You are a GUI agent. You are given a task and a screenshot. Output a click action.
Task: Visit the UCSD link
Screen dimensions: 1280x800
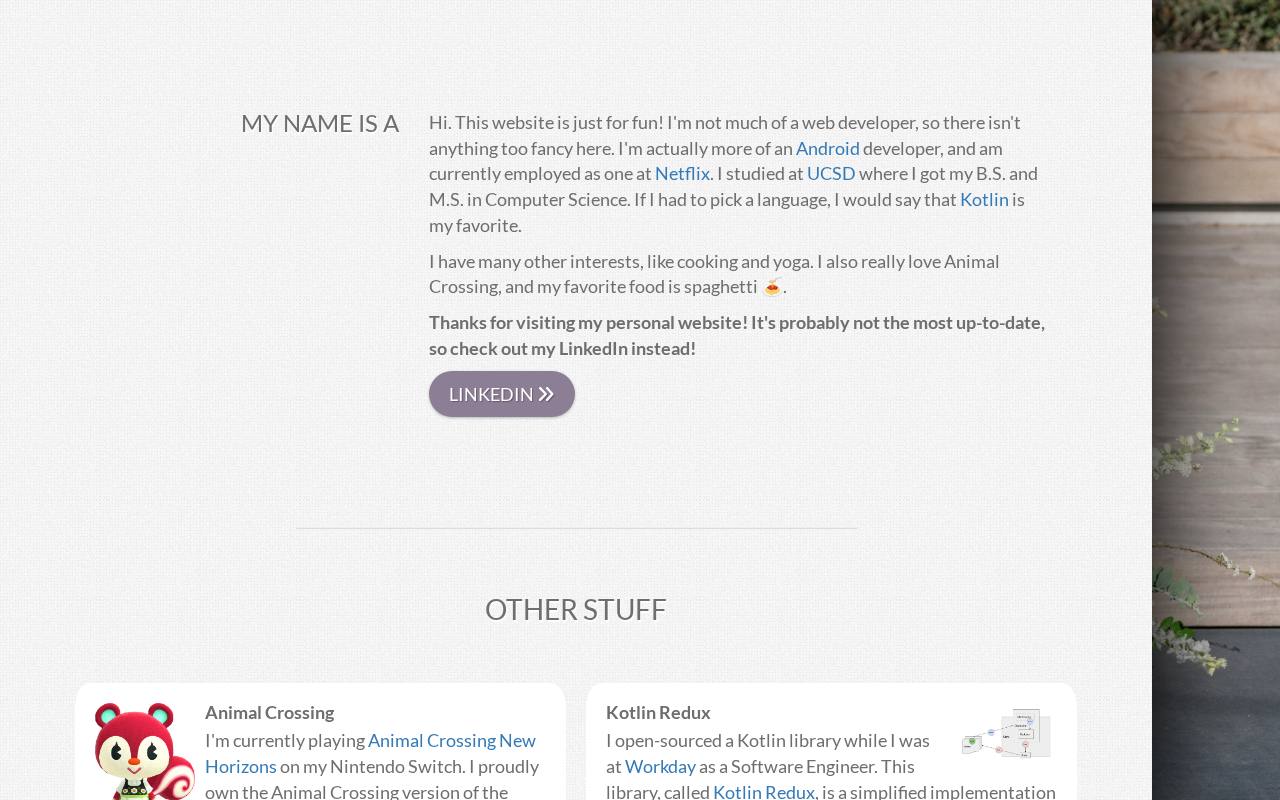831,174
